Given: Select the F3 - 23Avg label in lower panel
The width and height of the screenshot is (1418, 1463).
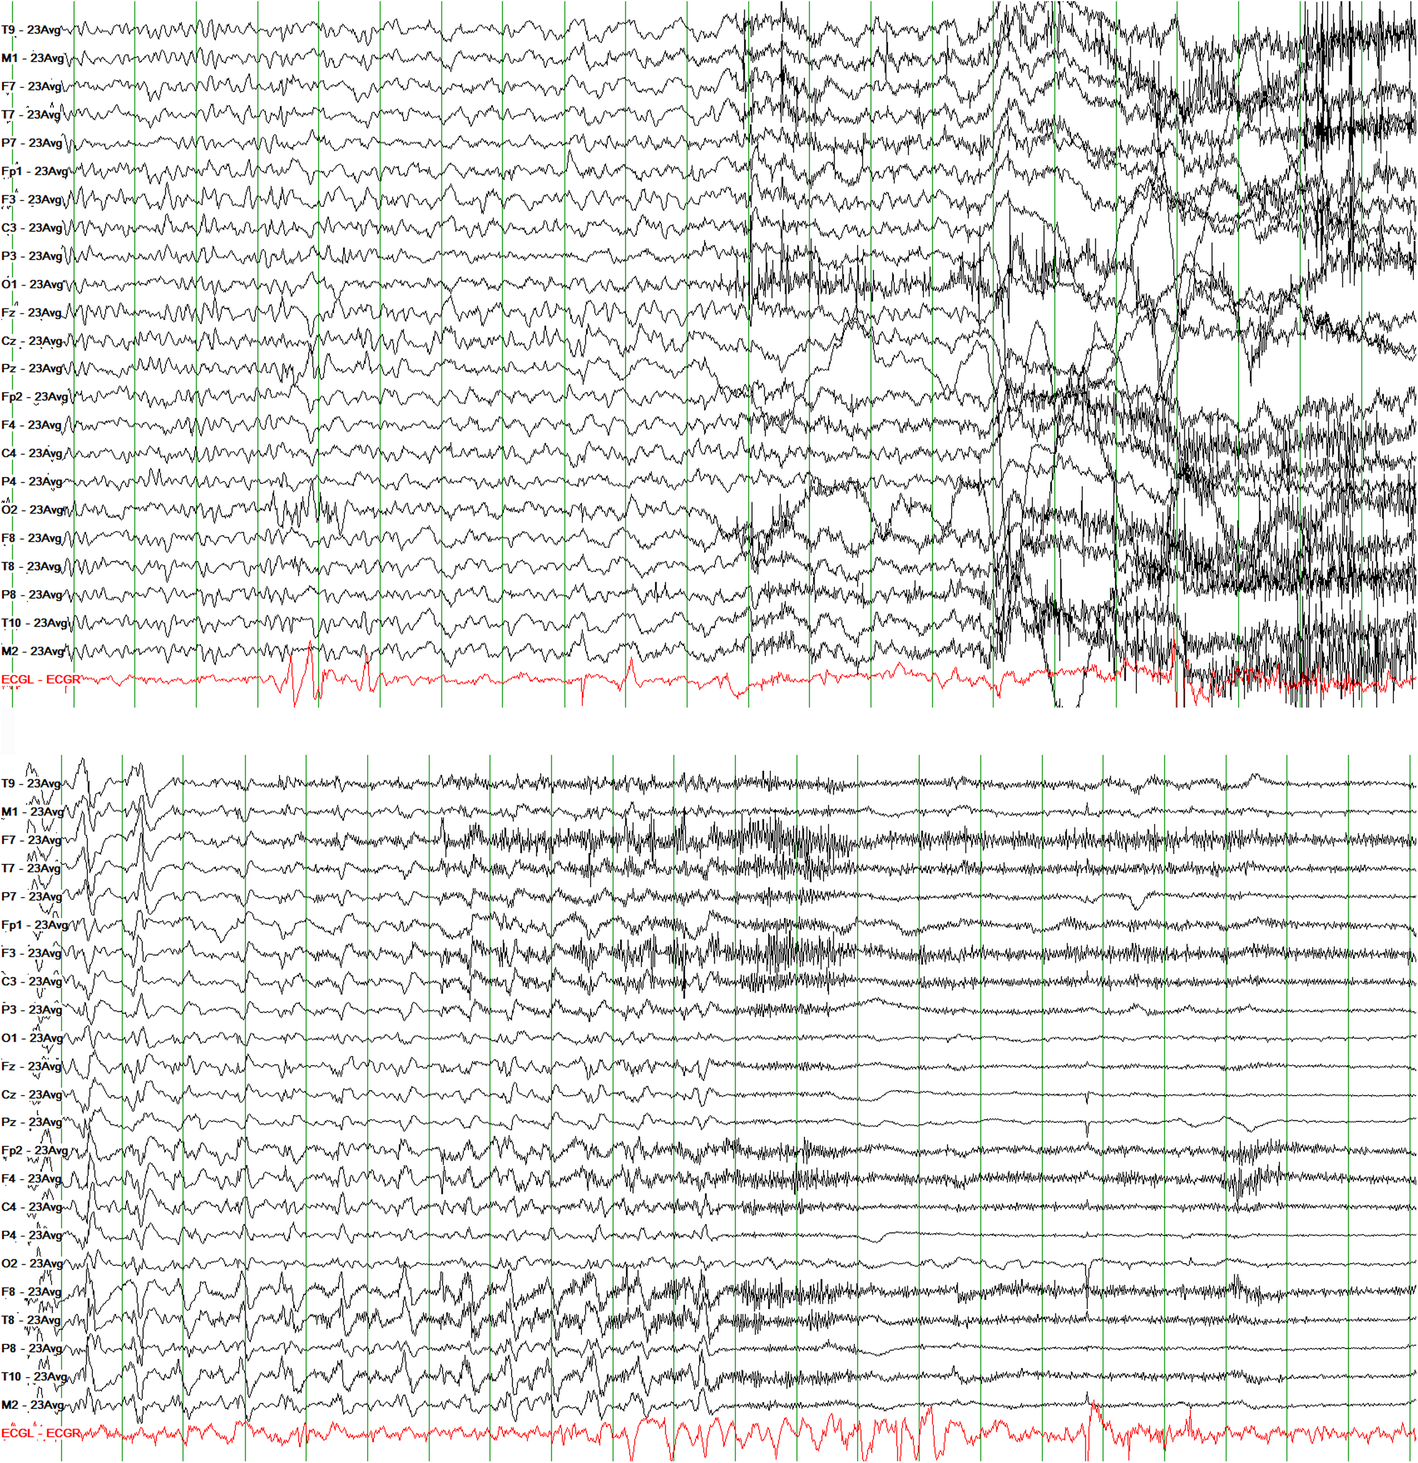Looking at the screenshot, I should tap(31, 953).
